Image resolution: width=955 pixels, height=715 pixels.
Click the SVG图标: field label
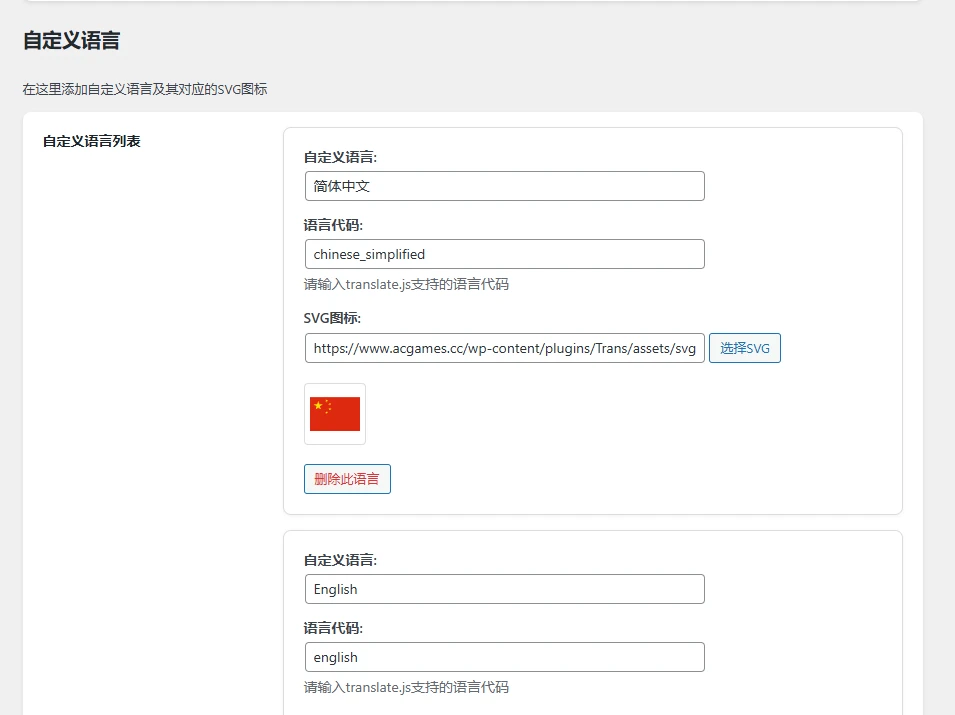coord(332,318)
